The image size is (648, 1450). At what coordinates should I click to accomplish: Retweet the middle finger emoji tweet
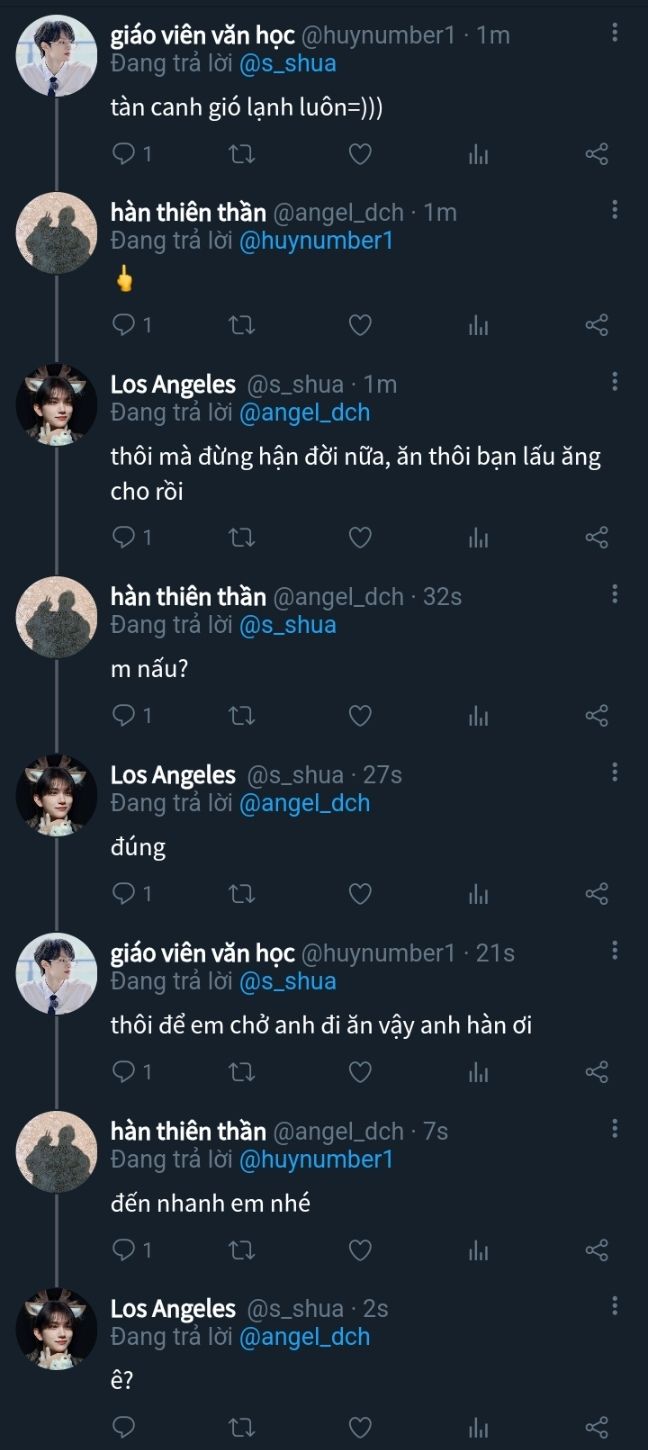pos(242,325)
